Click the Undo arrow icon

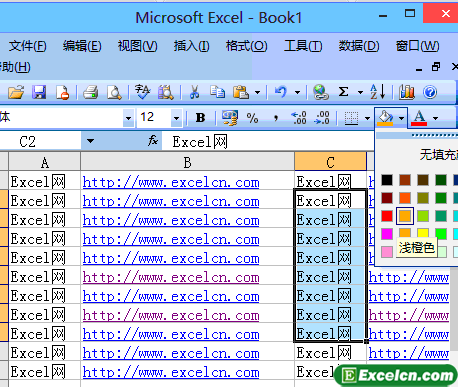[281, 92]
